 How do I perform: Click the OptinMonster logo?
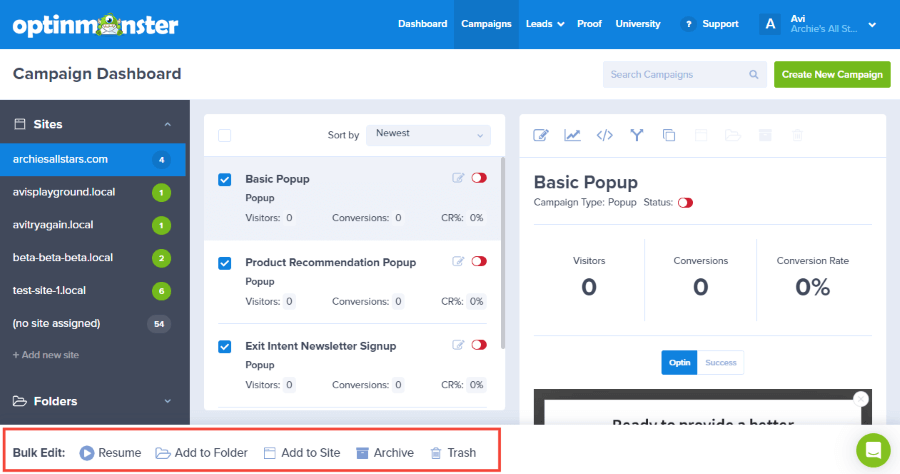point(95,25)
